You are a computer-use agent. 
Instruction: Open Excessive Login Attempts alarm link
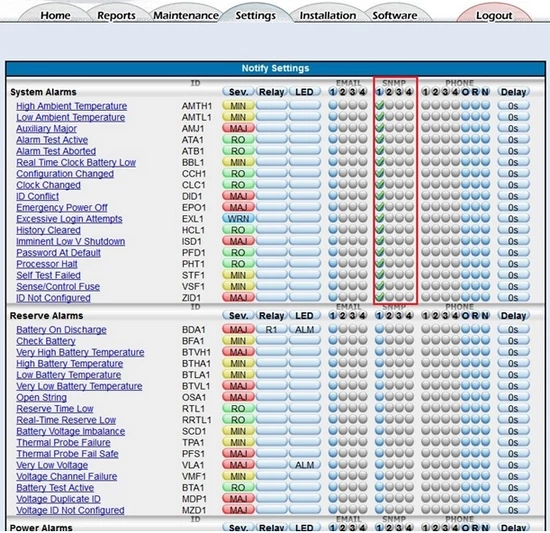click(x=69, y=219)
